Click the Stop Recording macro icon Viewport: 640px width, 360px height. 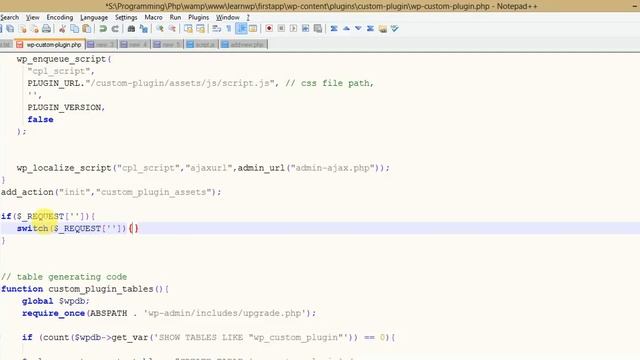281,29
